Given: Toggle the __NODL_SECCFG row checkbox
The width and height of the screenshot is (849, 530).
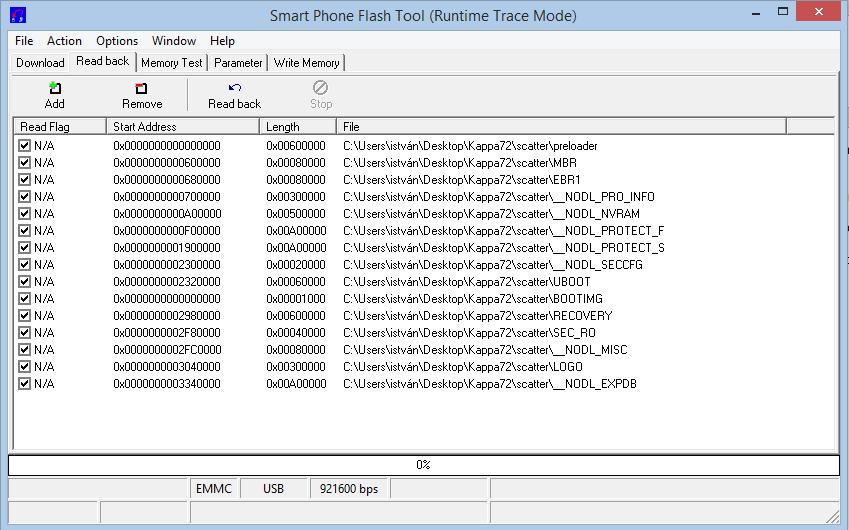Looking at the screenshot, I should (24, 265).
